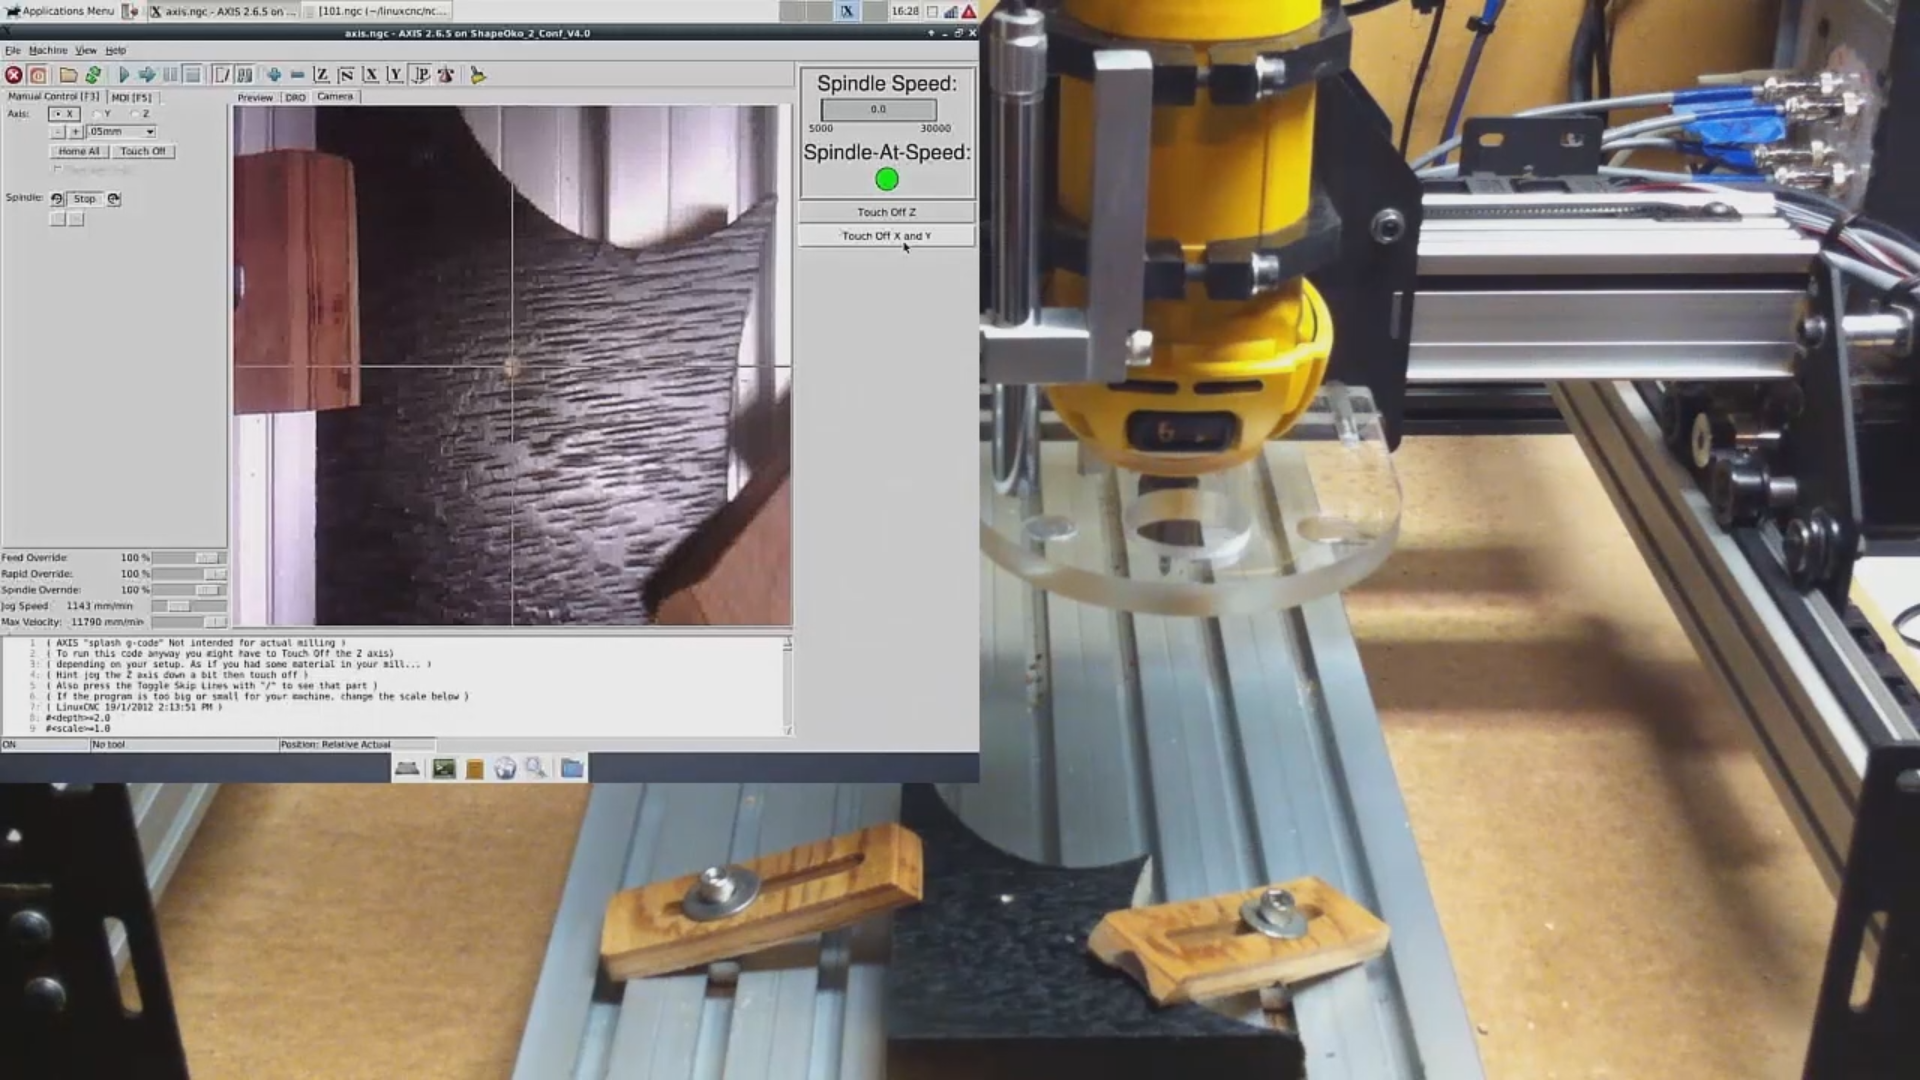Reload the current G-code program
Viewport: 1920px width, 1080px height.
click(94, 75)
